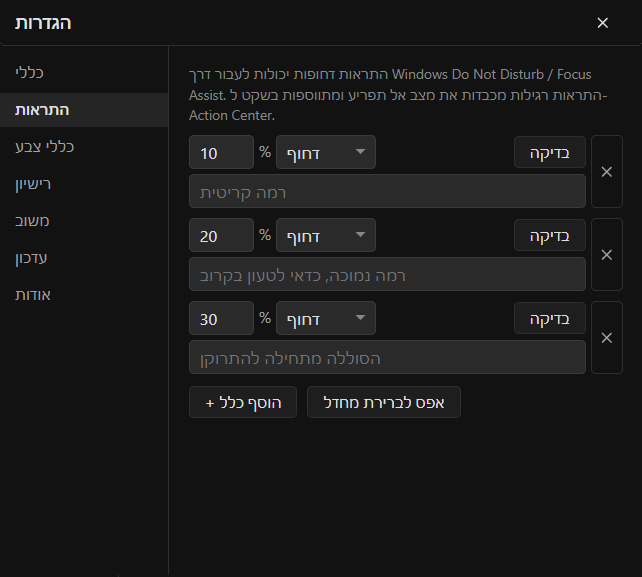Open the דחוף dropdown for the 20% rule
Screen dimensions: 642x577
(326, 235)
